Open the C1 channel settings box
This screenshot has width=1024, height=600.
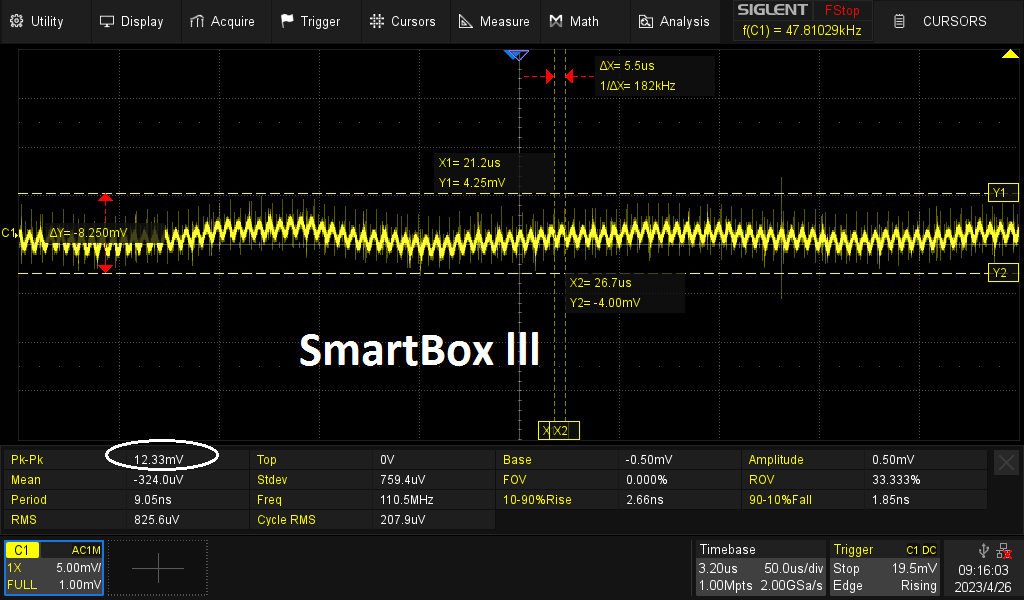[x=54, y=567]
